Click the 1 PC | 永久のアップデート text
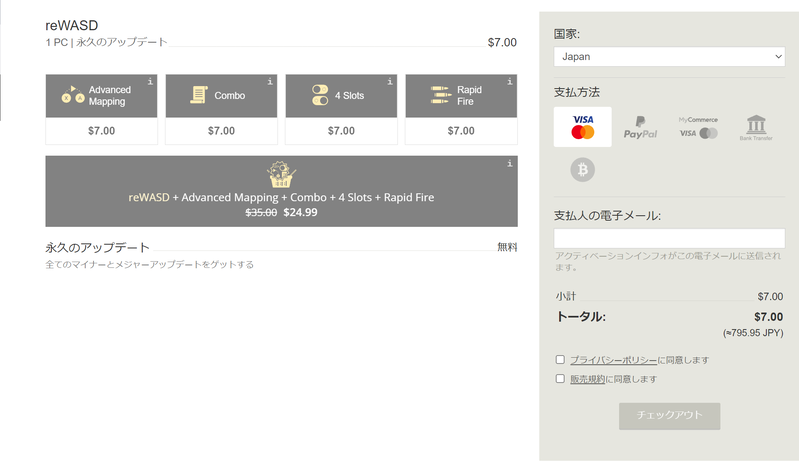Viewport: 799px width, 462px height. tap(106, 42)
